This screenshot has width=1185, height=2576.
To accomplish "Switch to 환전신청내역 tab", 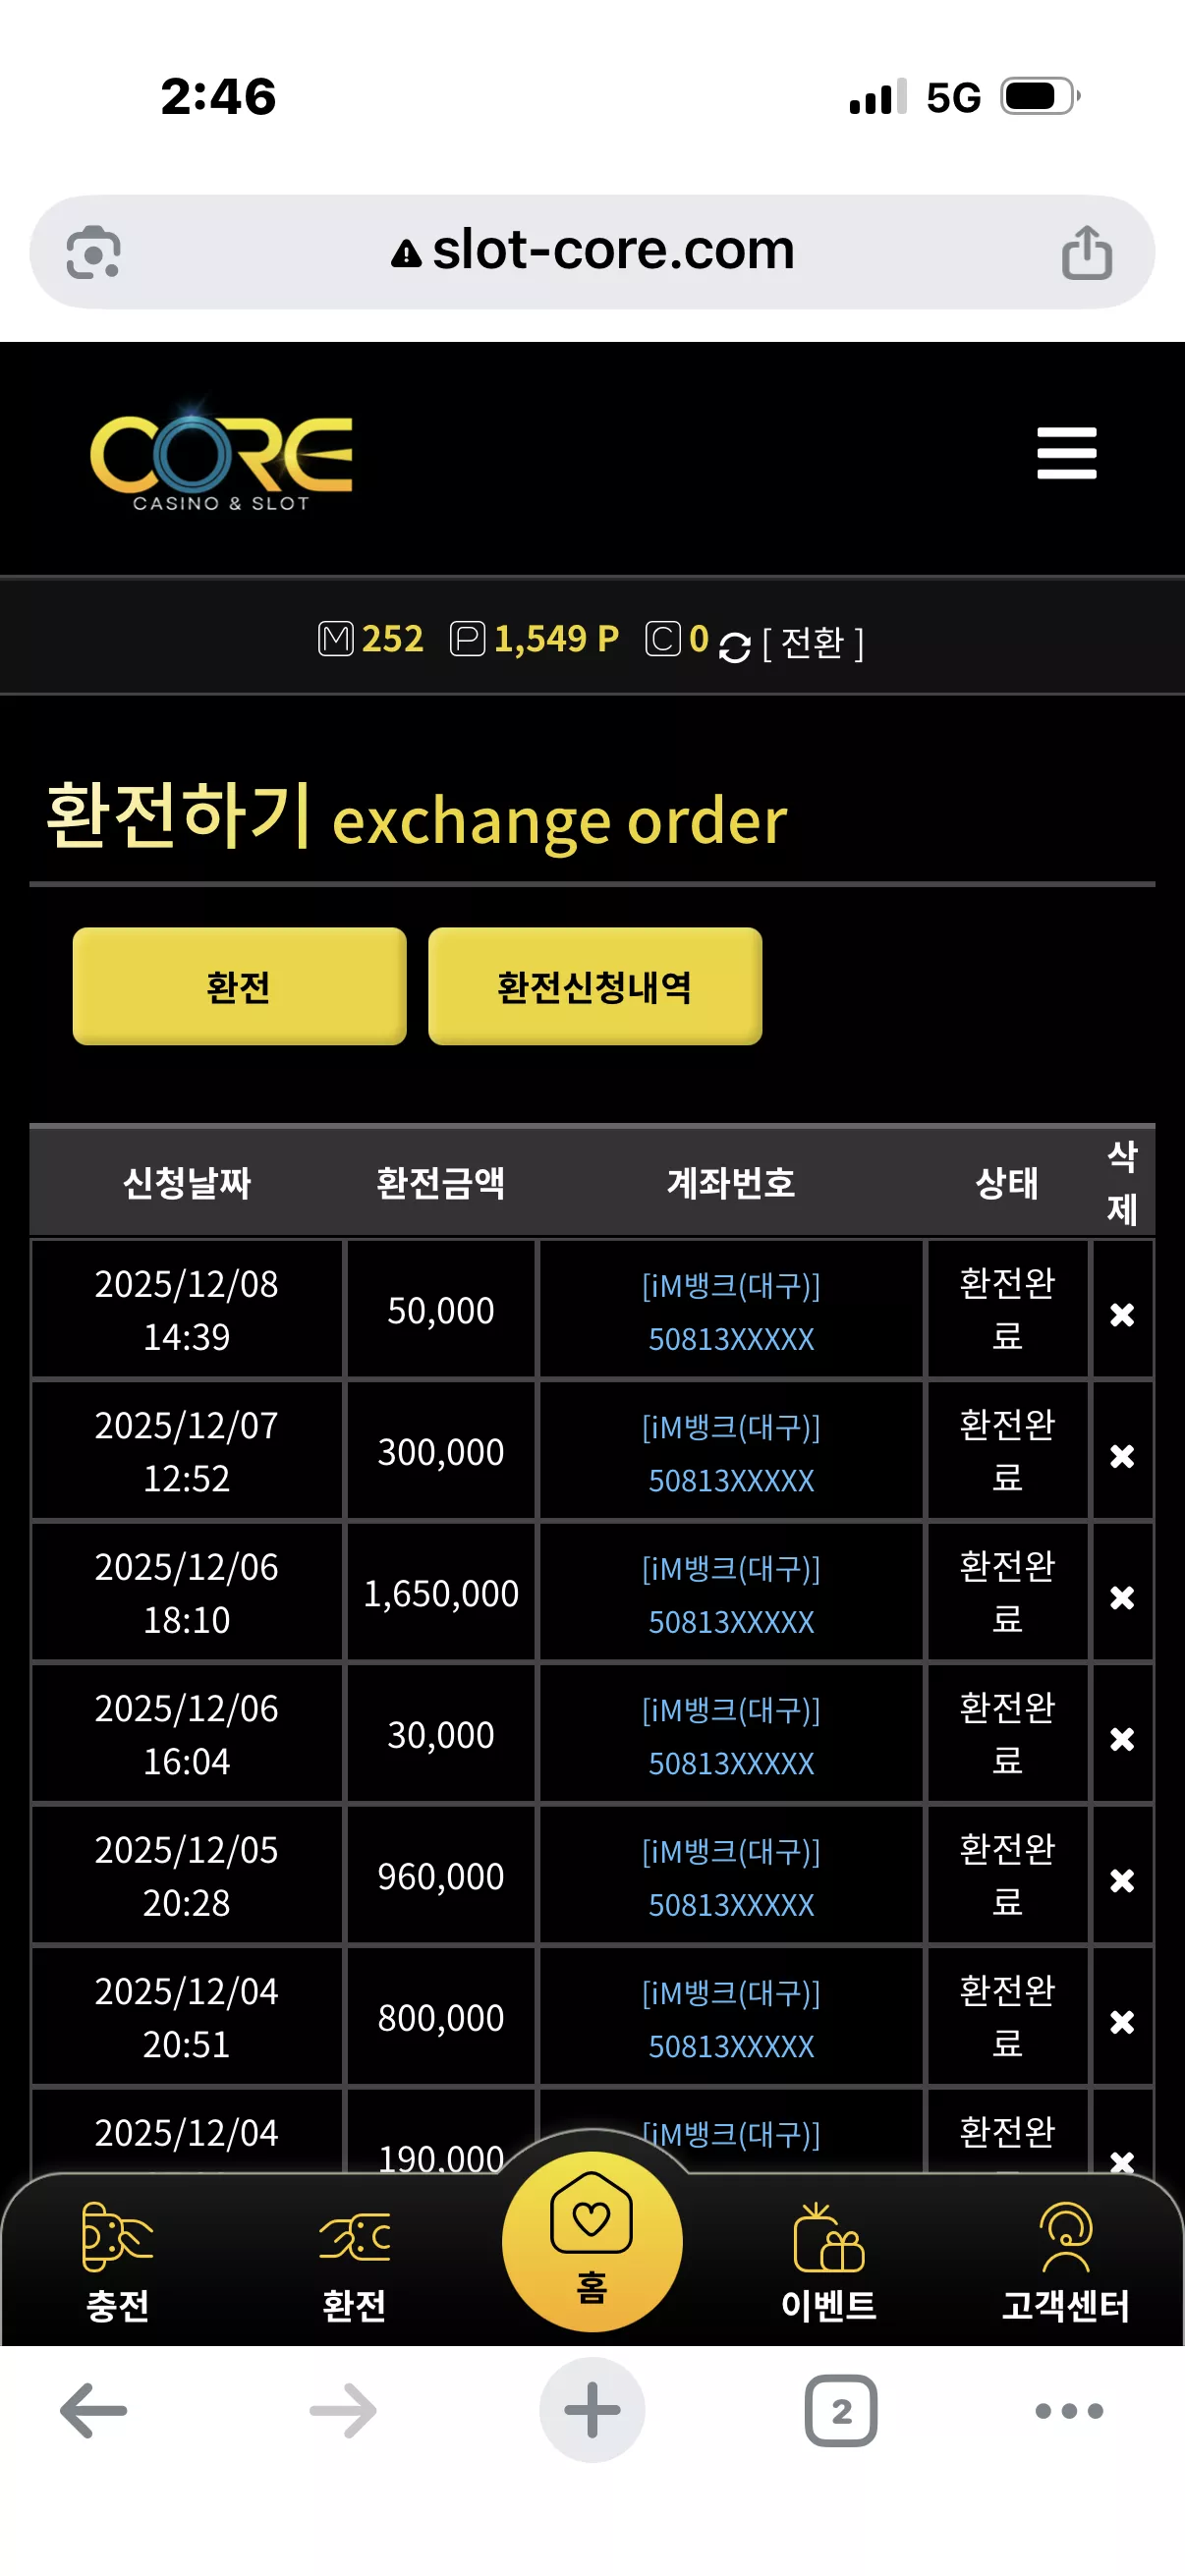I will pyautogui.click(x=595, y=986).
